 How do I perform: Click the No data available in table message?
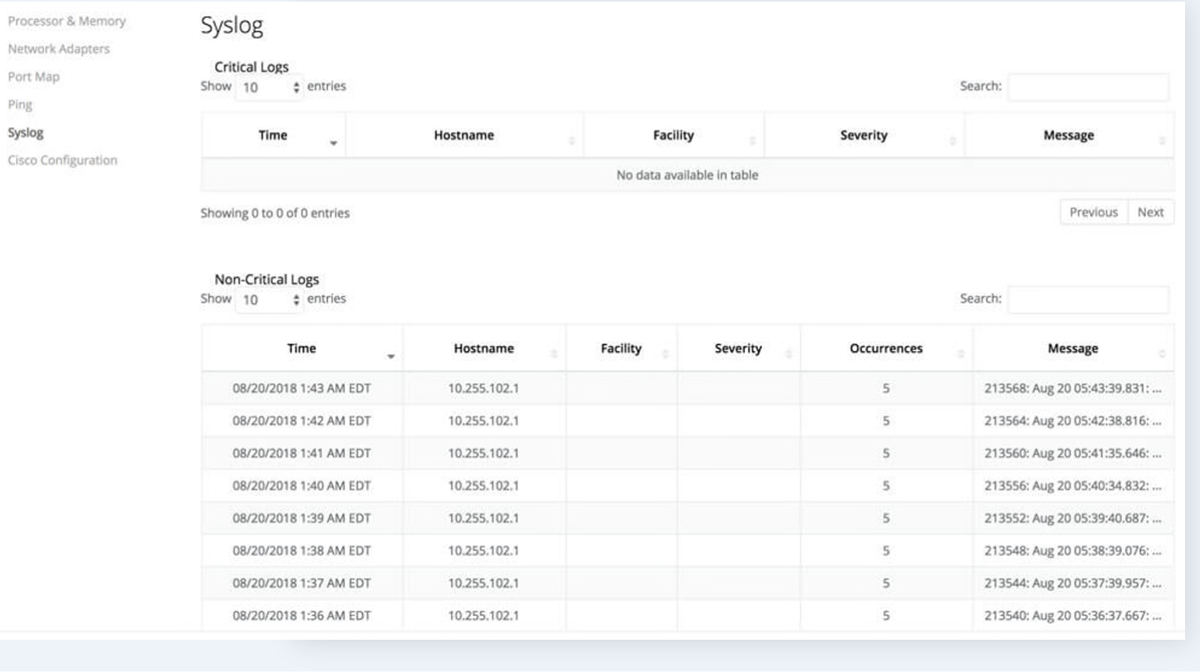687,175
